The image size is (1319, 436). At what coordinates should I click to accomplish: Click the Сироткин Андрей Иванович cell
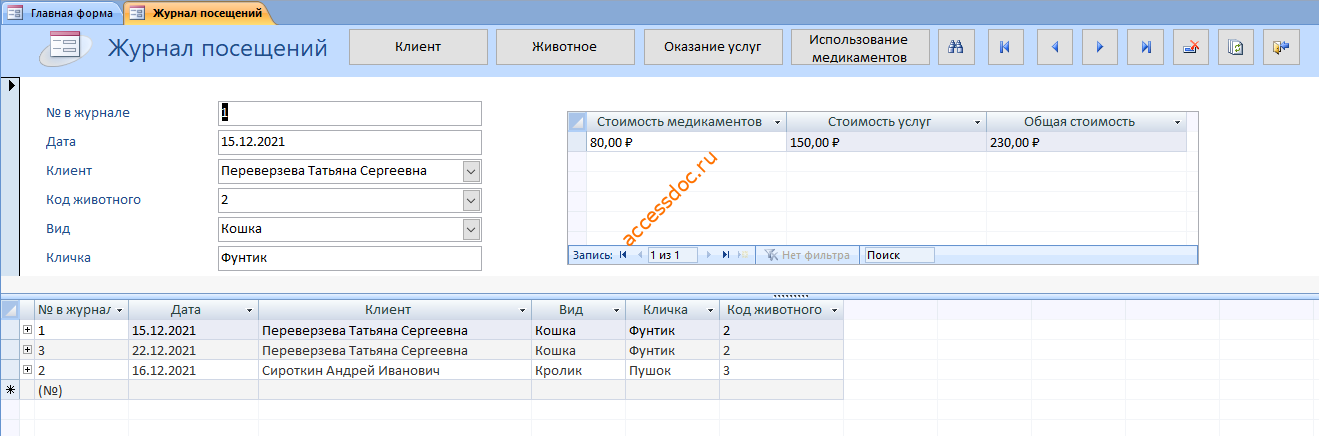tap(395, 370)
